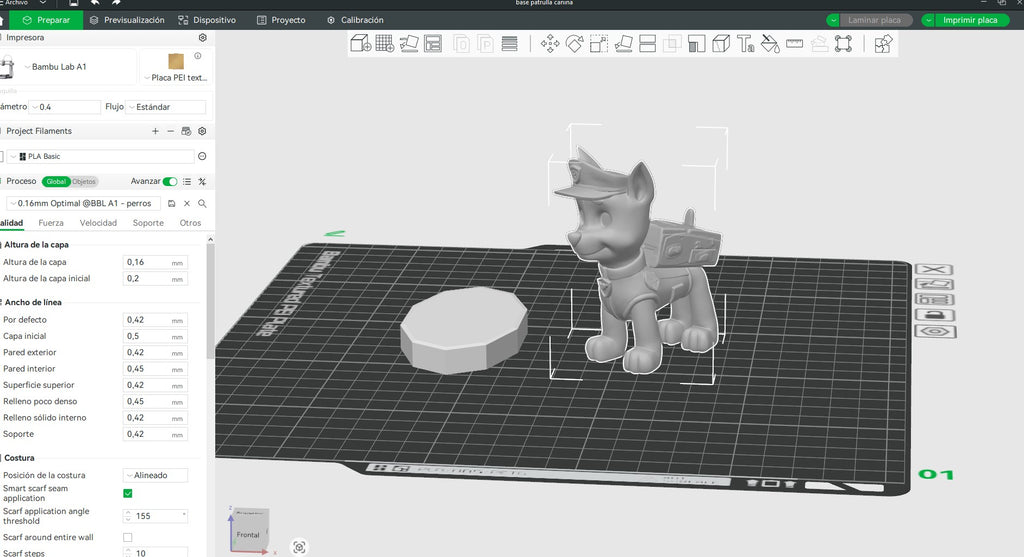This screenshot has height=557, width=1024.
Task: Remove a filament with the minus icon
Action: 170,131
